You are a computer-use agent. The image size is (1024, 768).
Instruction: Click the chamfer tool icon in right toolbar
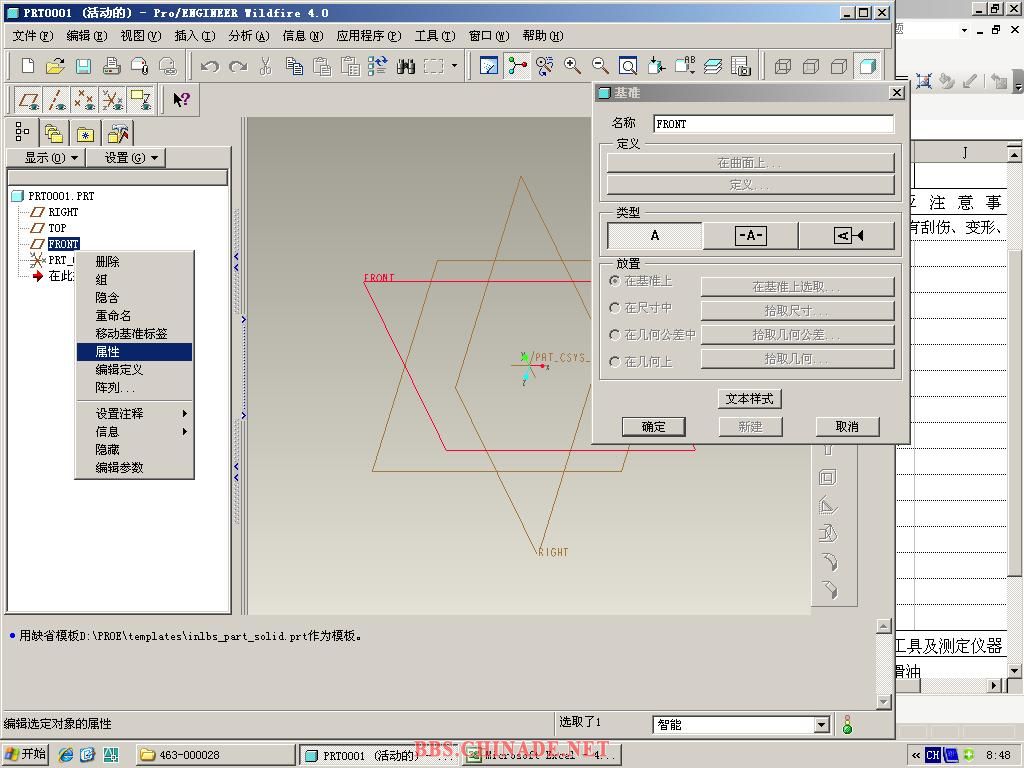tap(828, 588)
